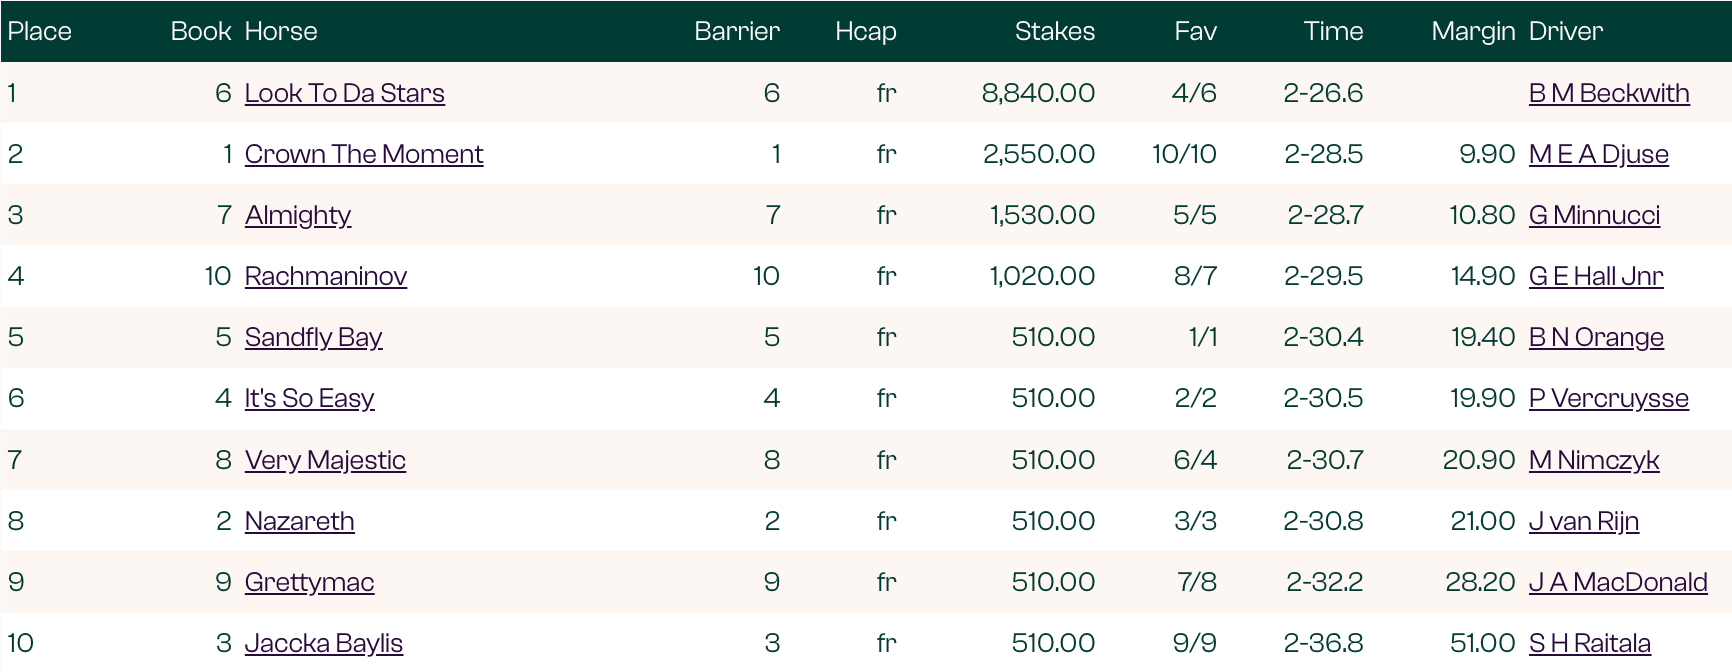
Task: Open driver J A MacDonald's link
Action: coord(1617,582)
